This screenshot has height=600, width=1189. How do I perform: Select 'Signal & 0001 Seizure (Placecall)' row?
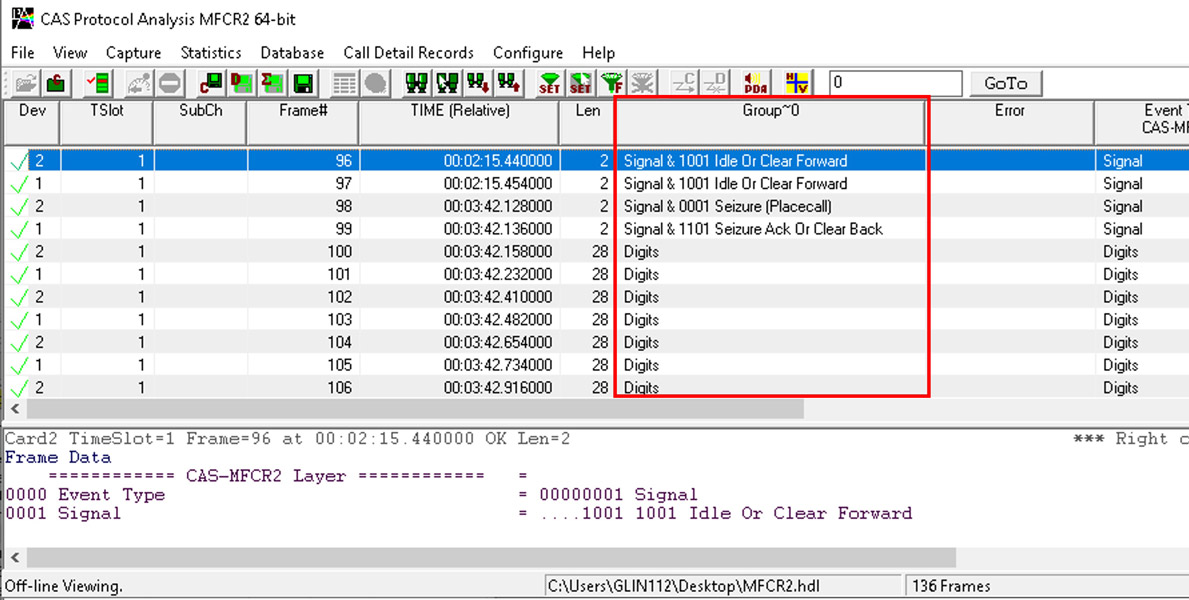[597, 206]
